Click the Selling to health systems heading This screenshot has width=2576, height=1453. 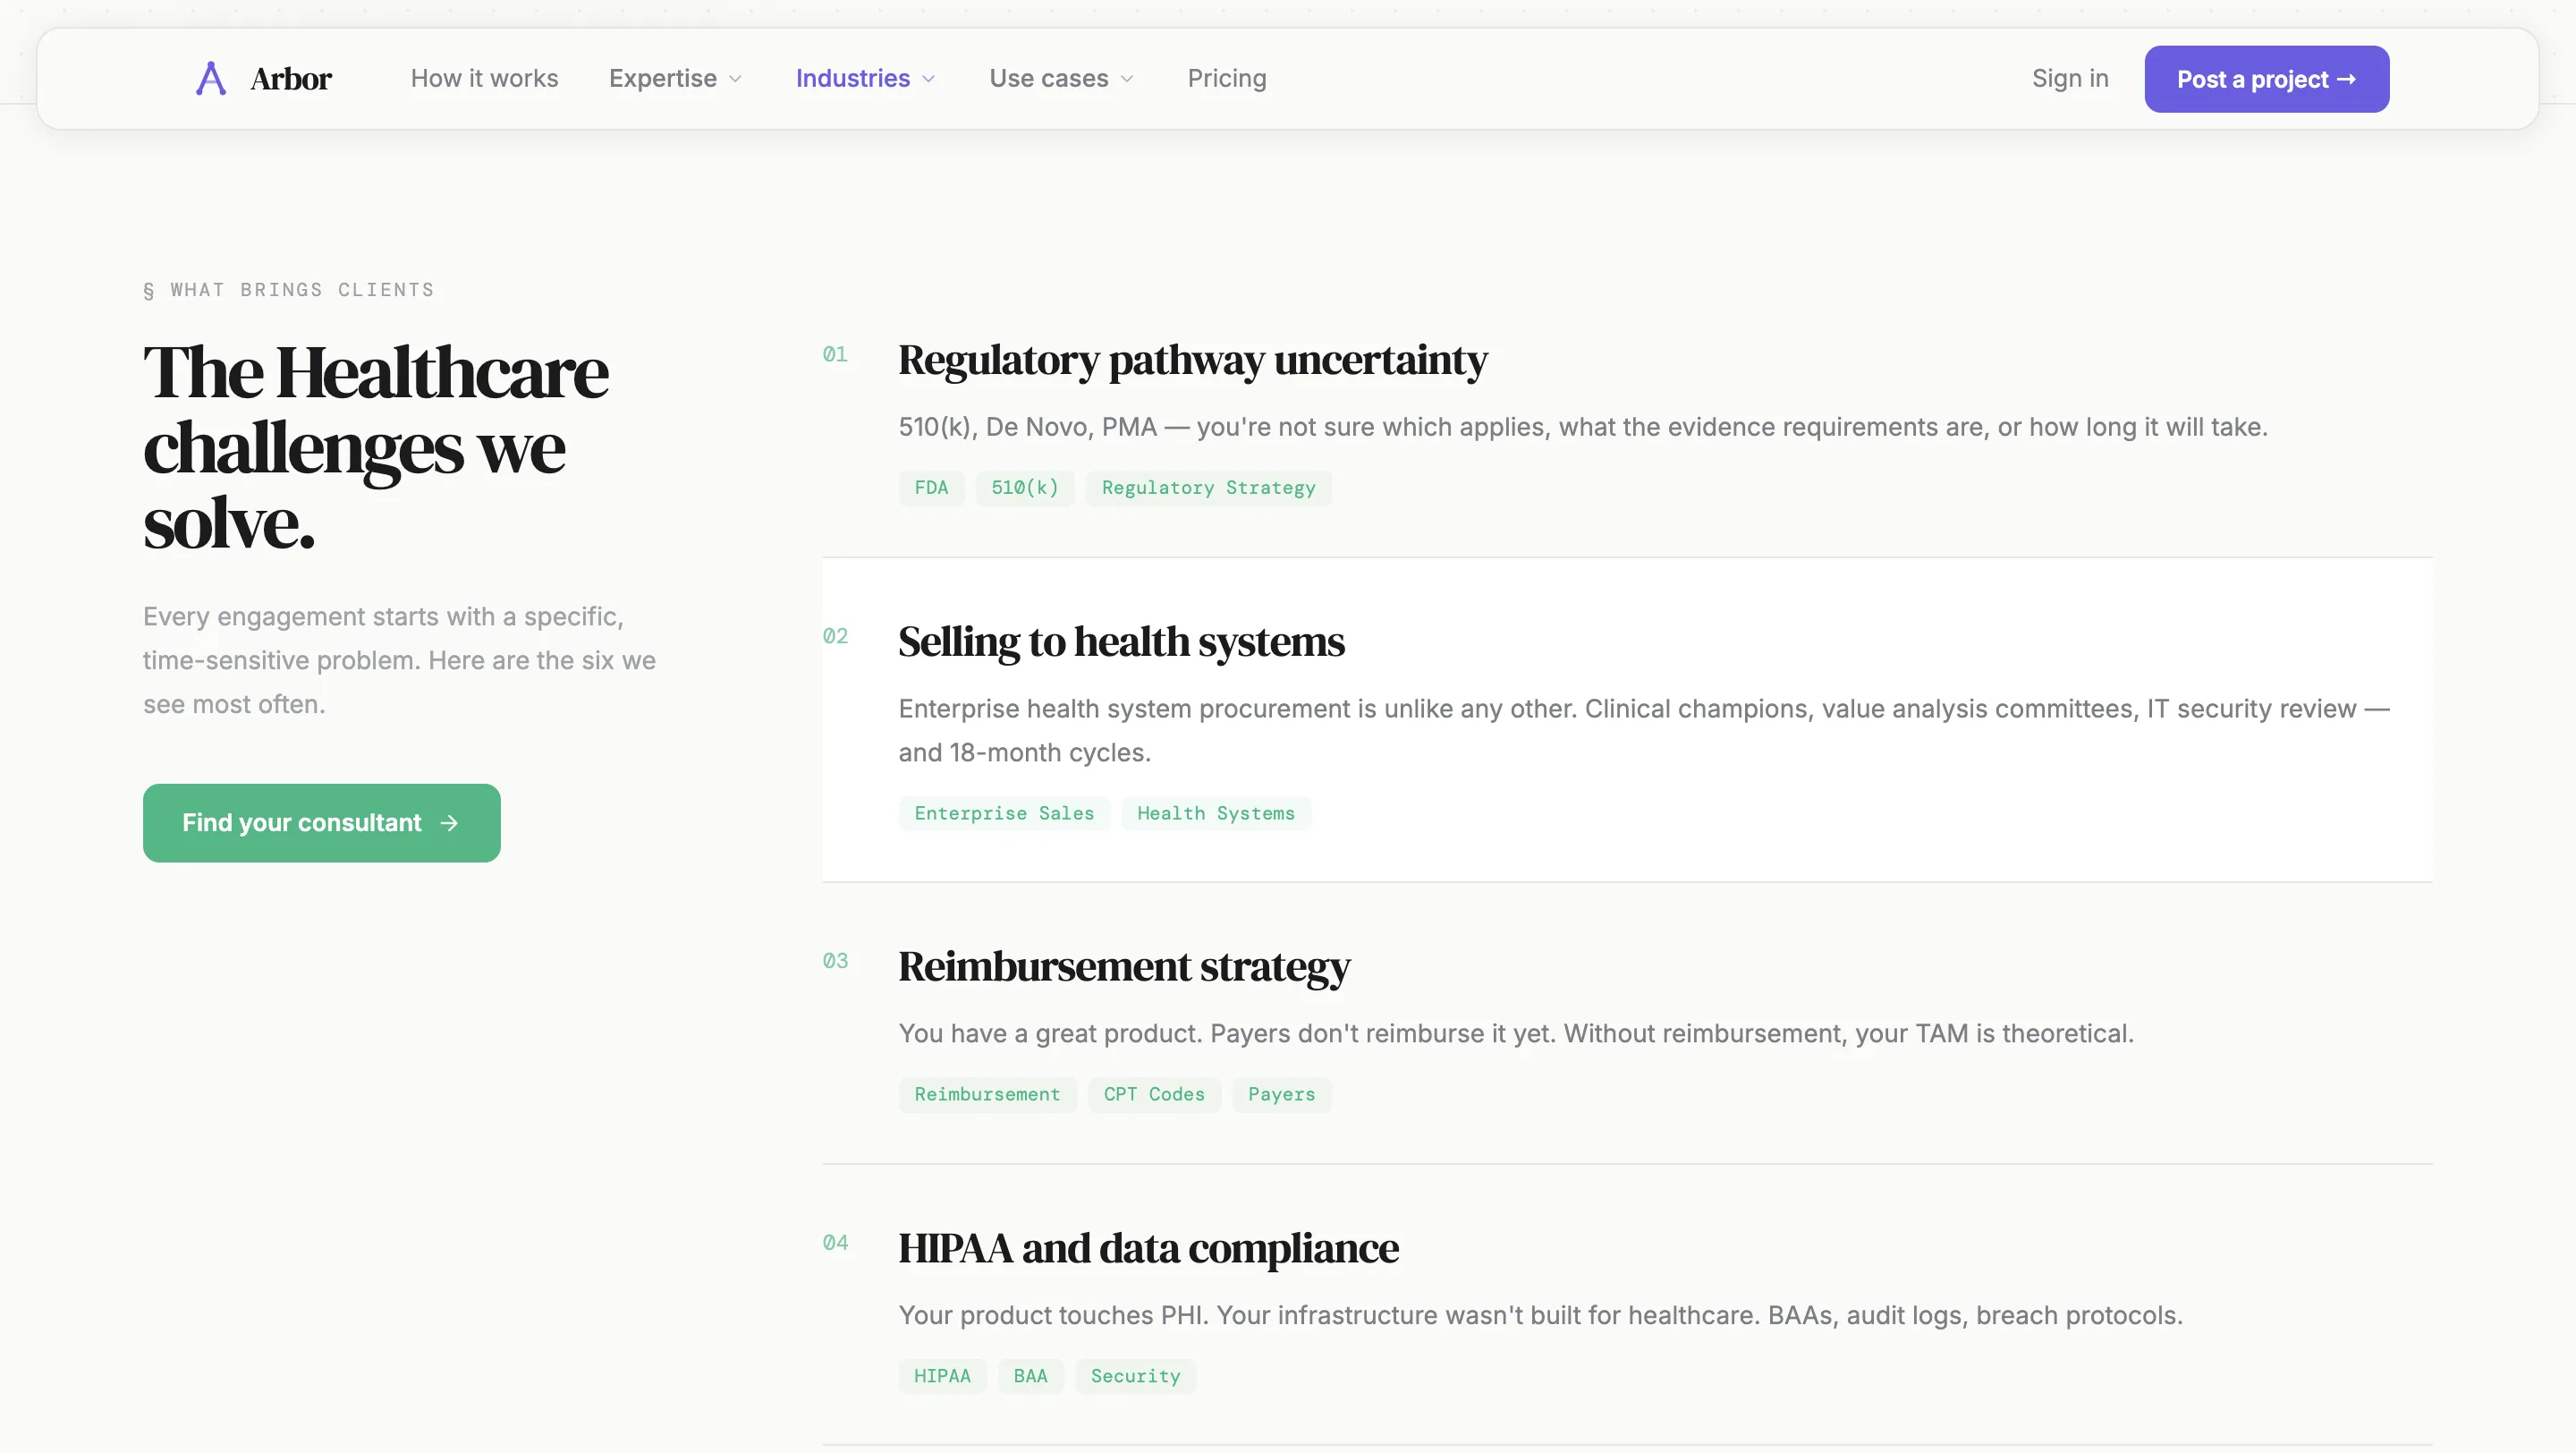1120,642
